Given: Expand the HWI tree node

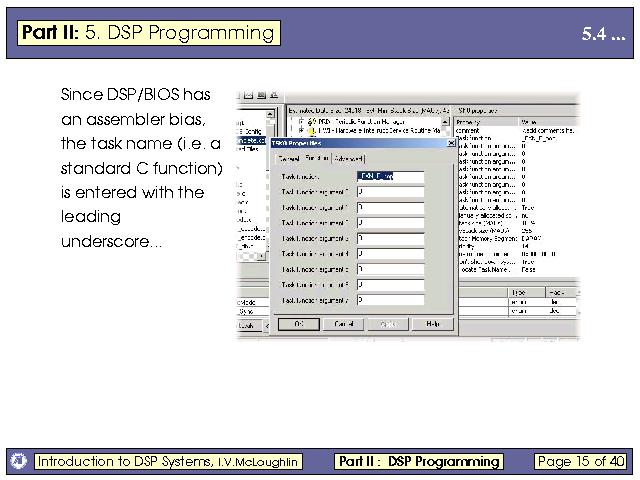Looking at the screenshot, I should (300, 131).
